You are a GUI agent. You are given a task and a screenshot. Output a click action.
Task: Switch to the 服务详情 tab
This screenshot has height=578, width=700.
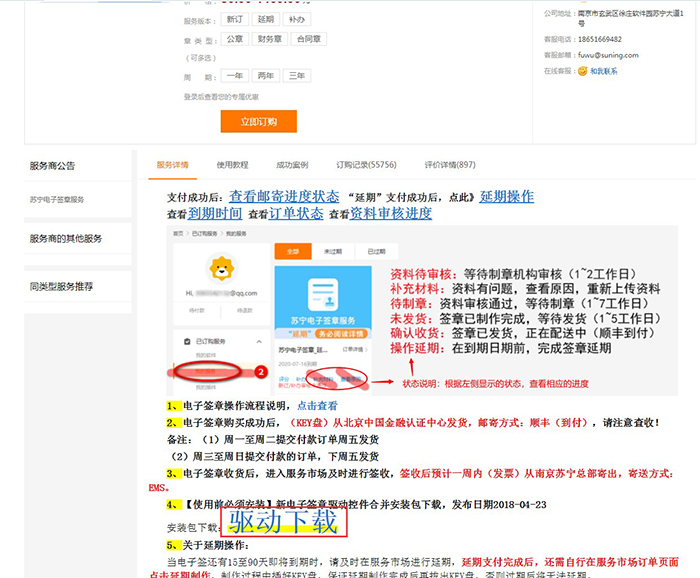coord(172,165)
